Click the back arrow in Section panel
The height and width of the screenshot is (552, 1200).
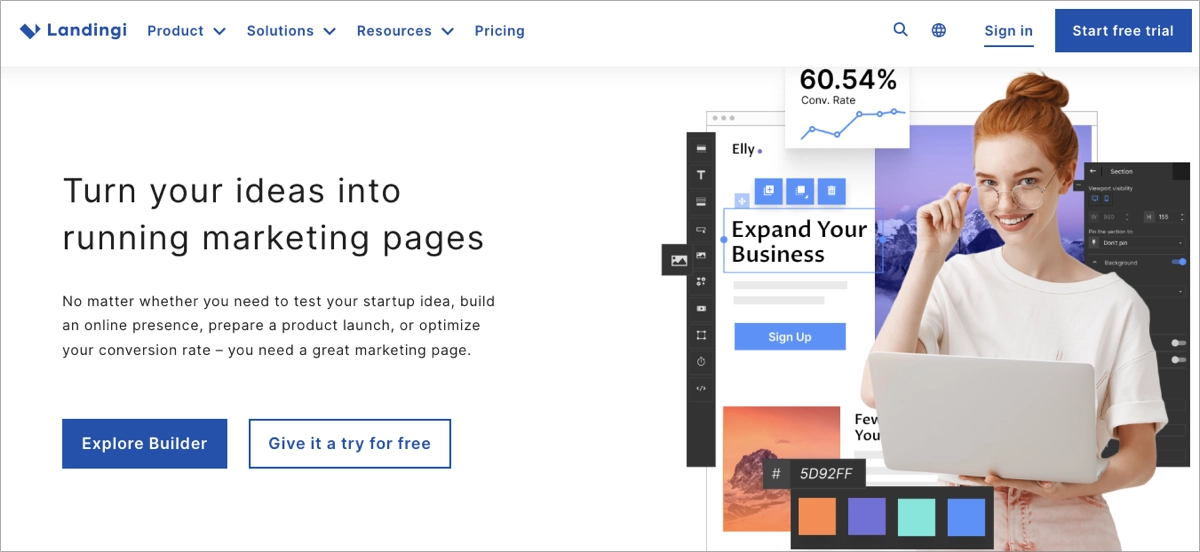coord(1093,171)
